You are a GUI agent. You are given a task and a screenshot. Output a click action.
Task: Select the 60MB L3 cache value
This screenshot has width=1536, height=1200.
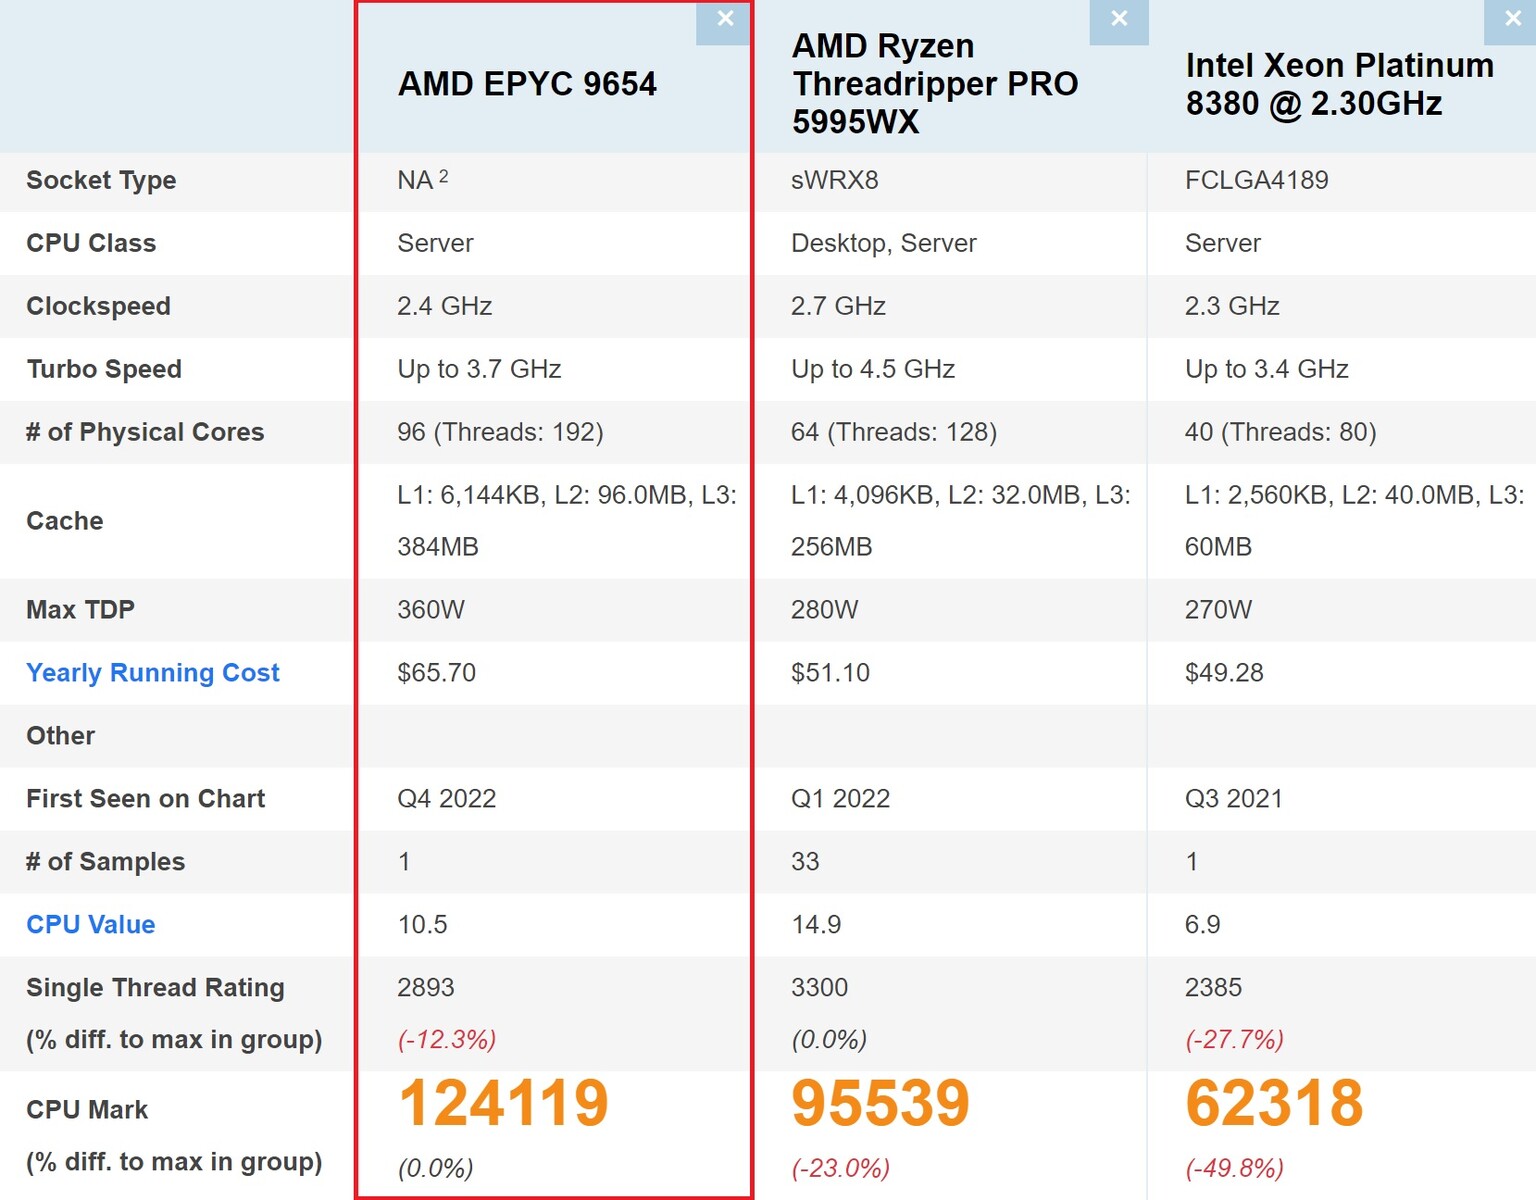coord(1218,548)
